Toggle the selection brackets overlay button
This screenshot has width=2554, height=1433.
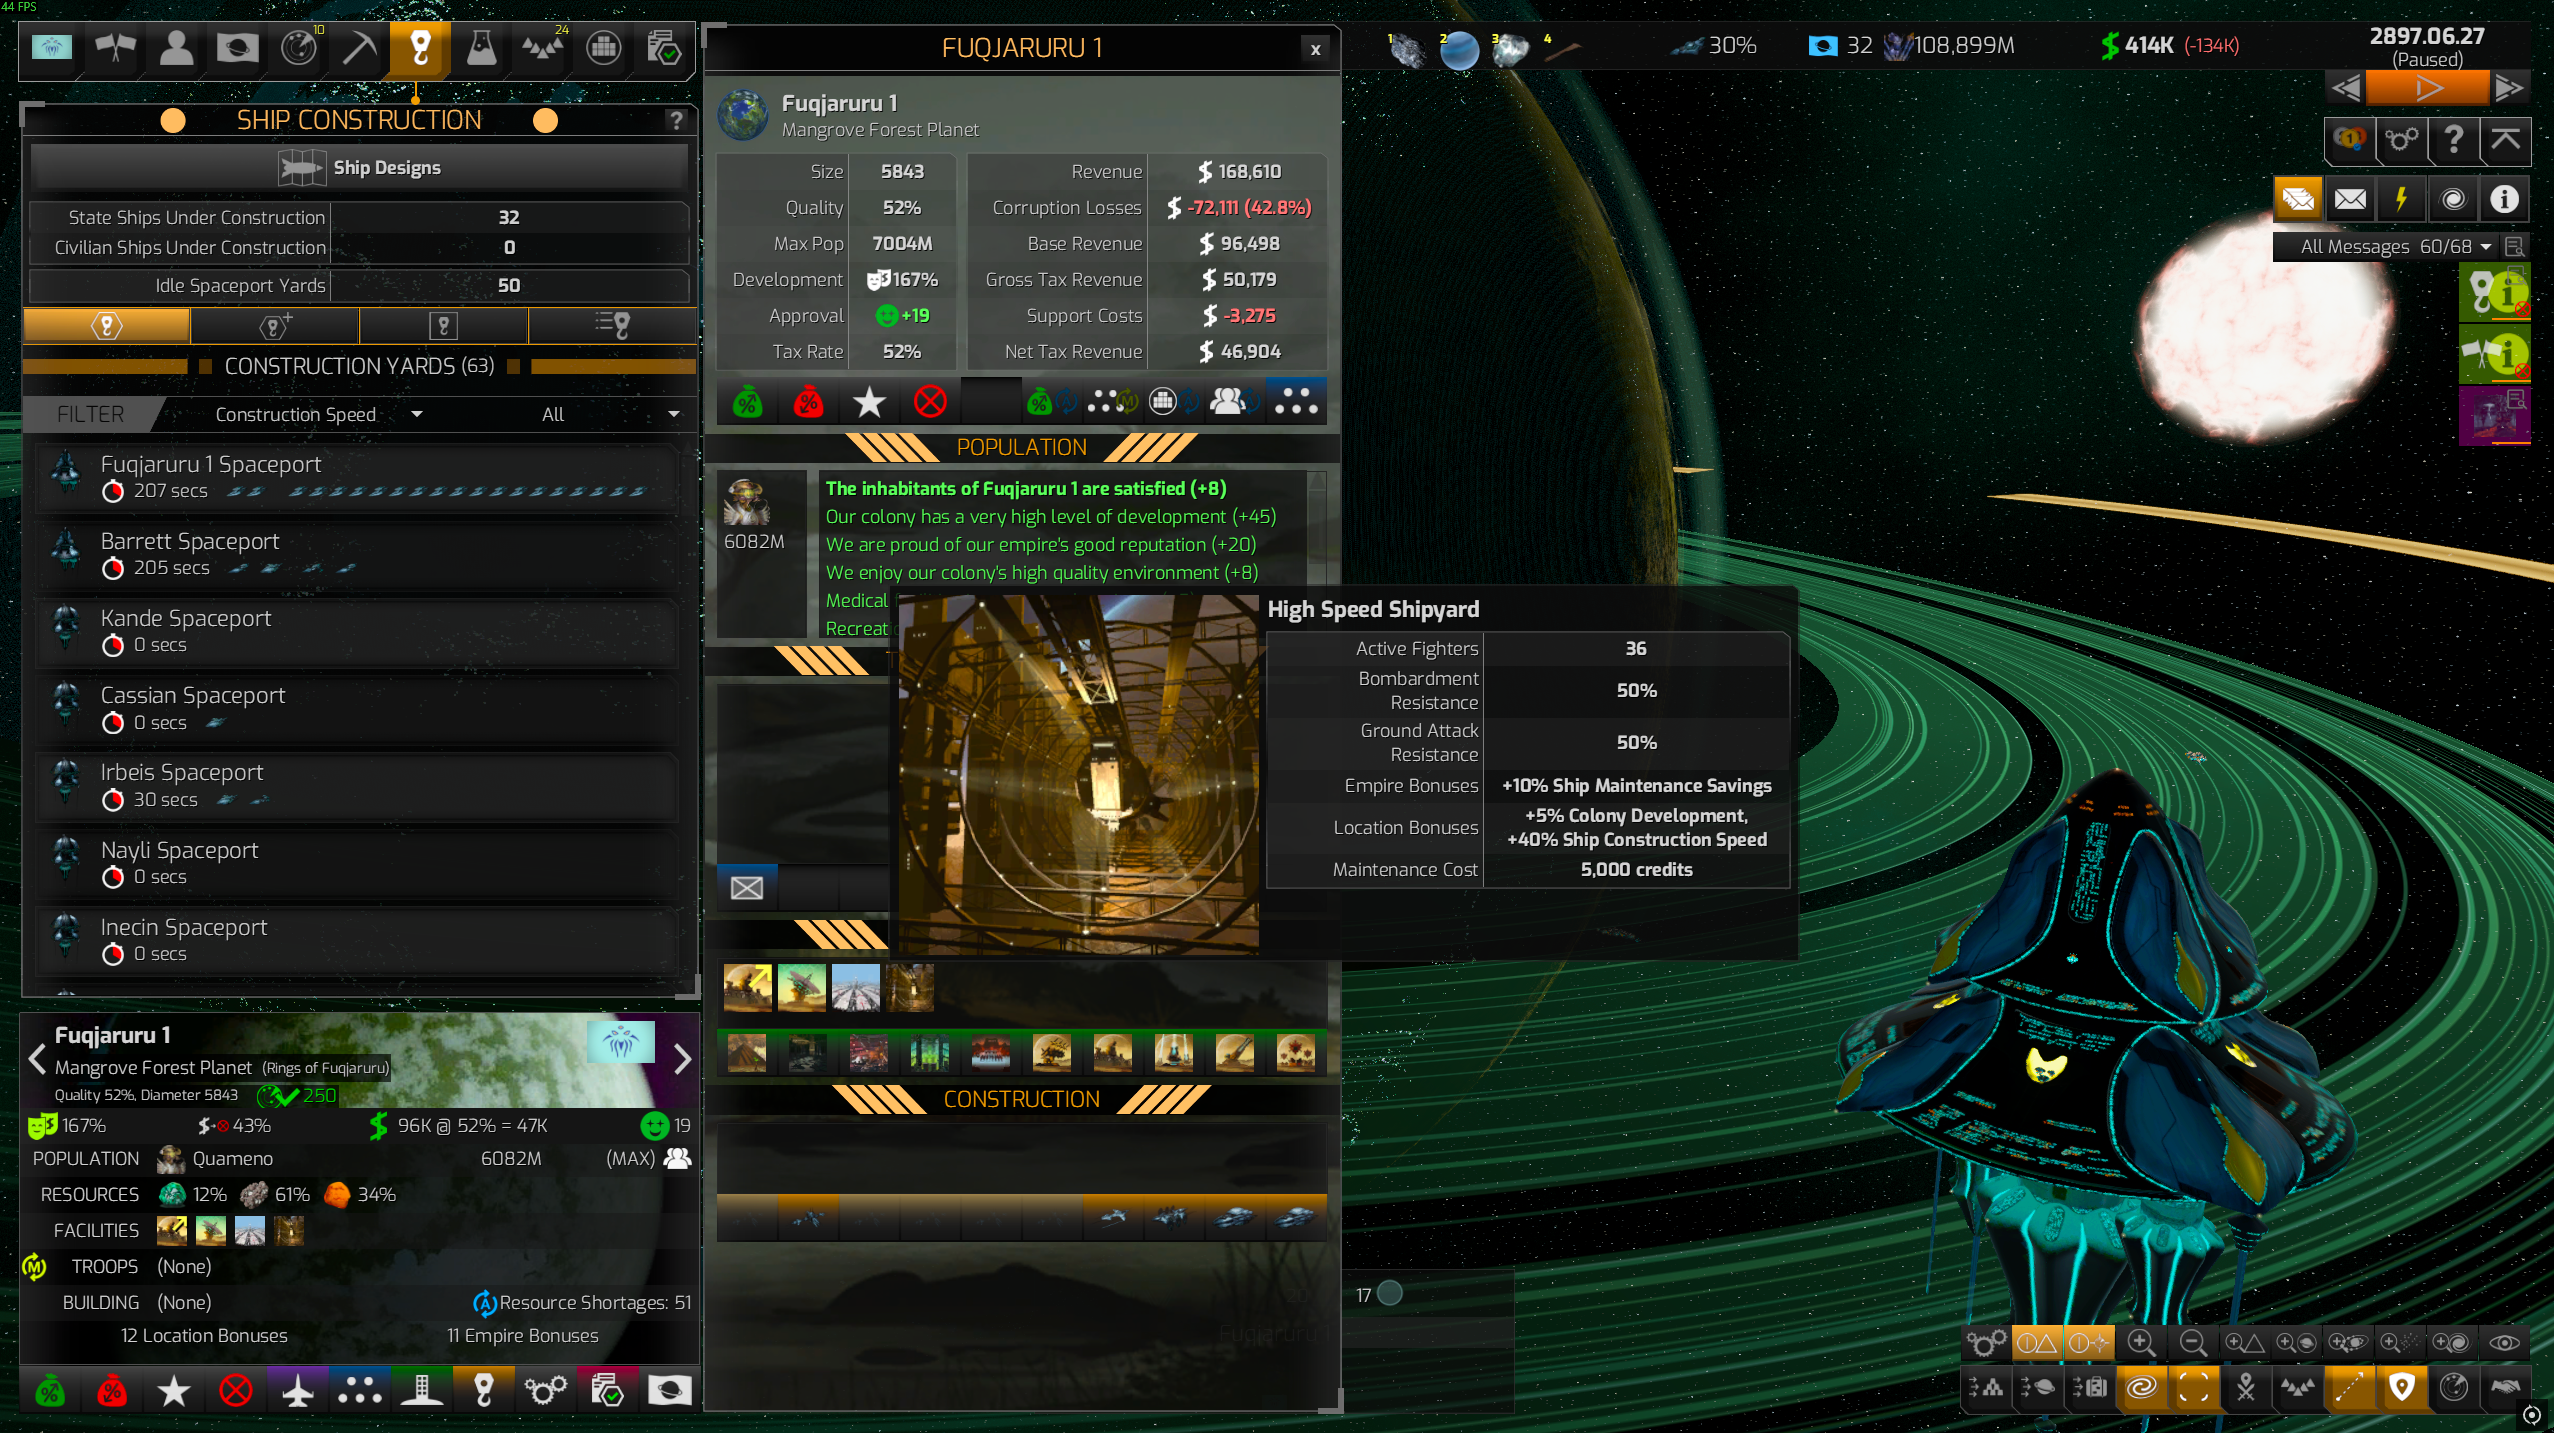[x=2193, y=1388]
